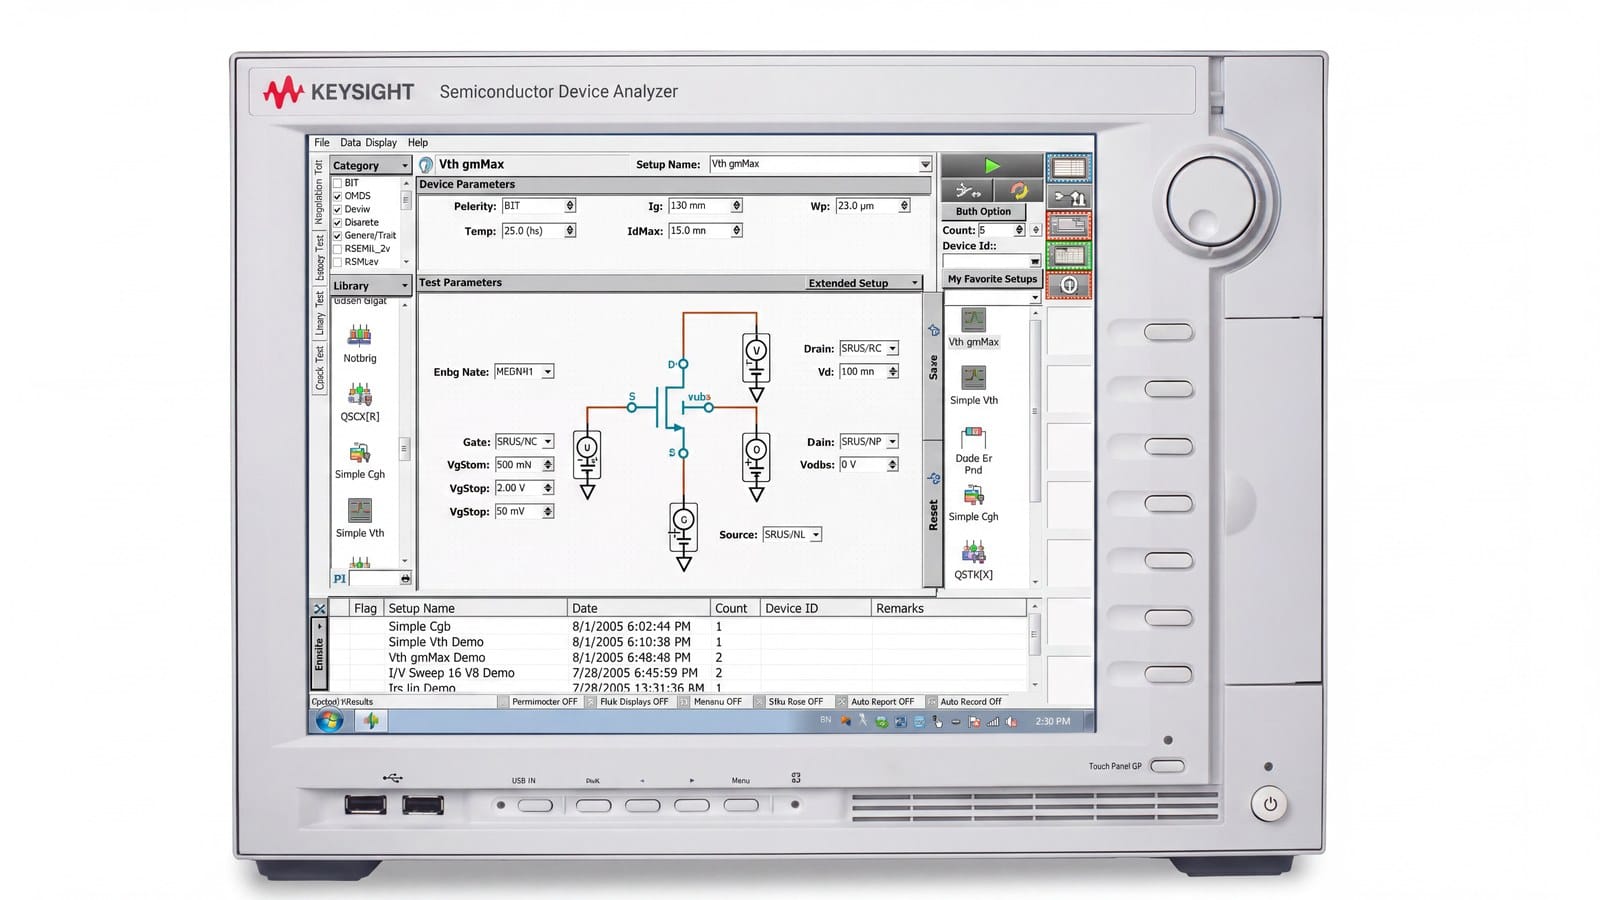Click the gray switching icon under the blue table icon
Image resolution: width=1600 pixels, height=900 pixels.
tap(1068, 198)
